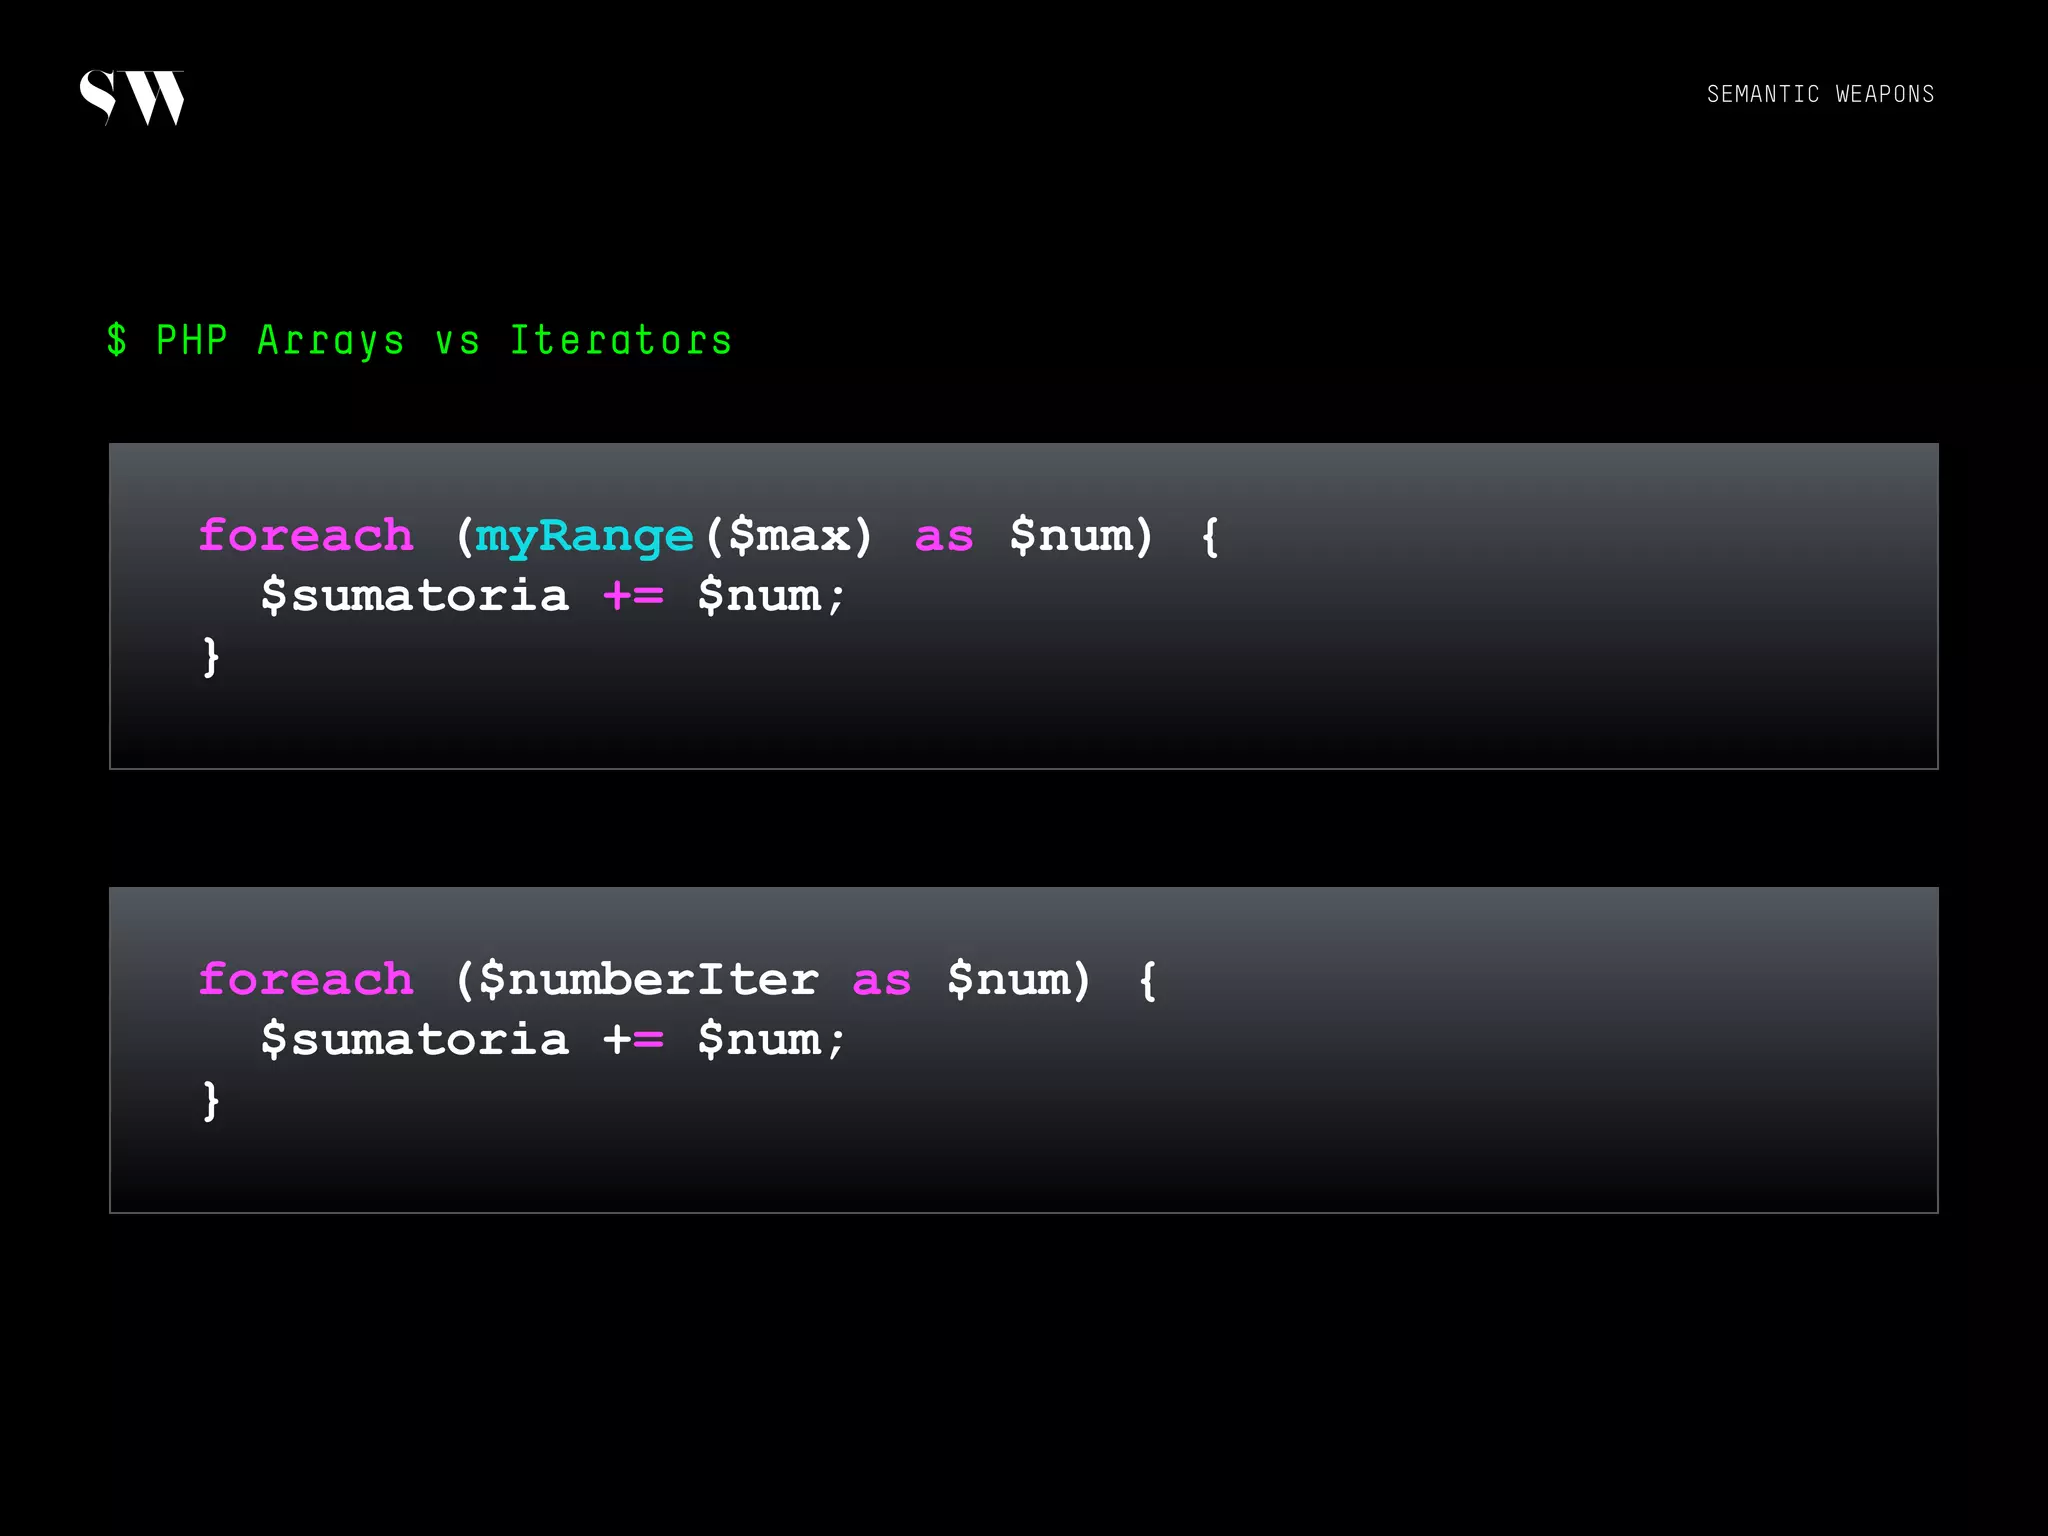Click '$num;' in the first code block

coord(772,596)
